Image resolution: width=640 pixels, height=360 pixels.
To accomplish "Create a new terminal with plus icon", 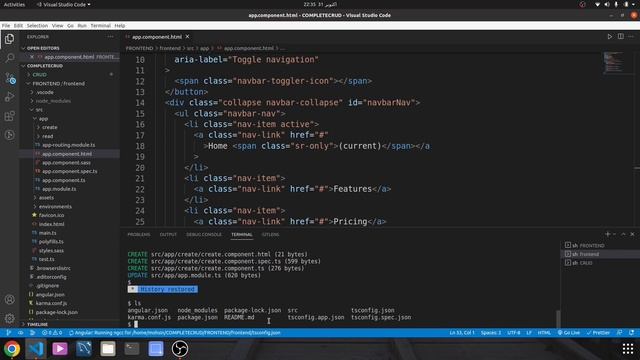I will pos(607,234).
